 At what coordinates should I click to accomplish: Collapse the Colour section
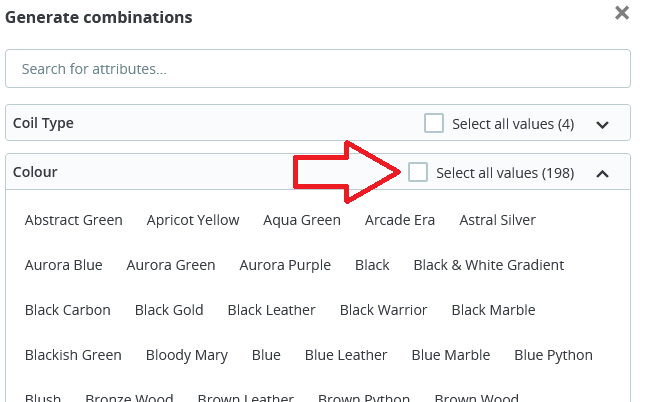(602, 174)
